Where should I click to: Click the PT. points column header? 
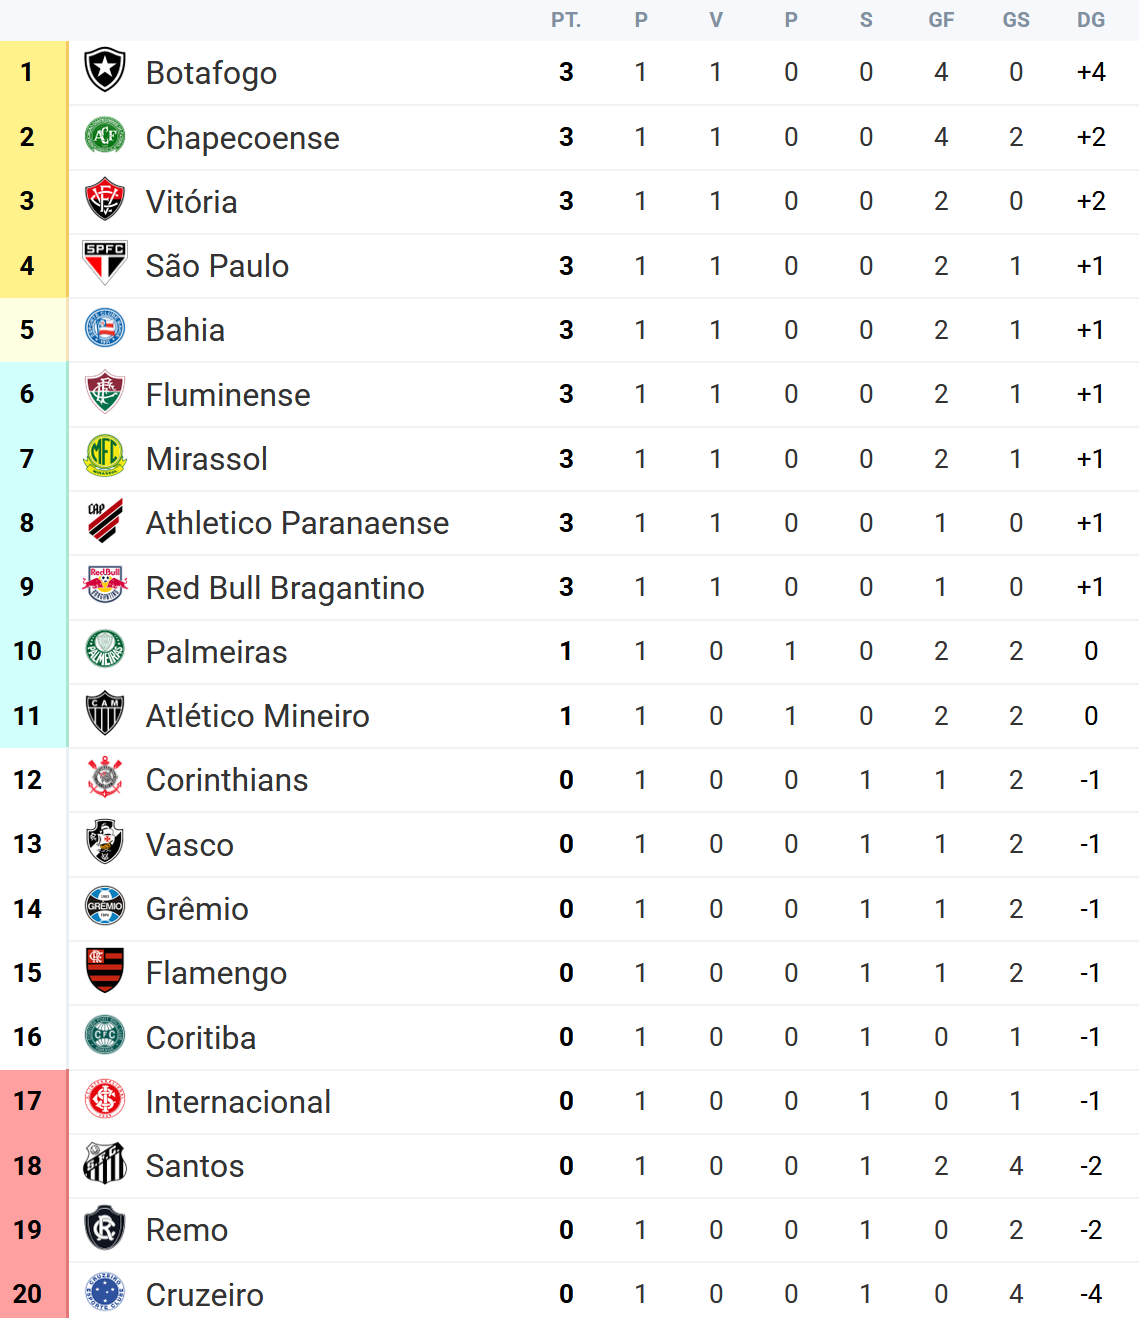[x=566, y=20]
